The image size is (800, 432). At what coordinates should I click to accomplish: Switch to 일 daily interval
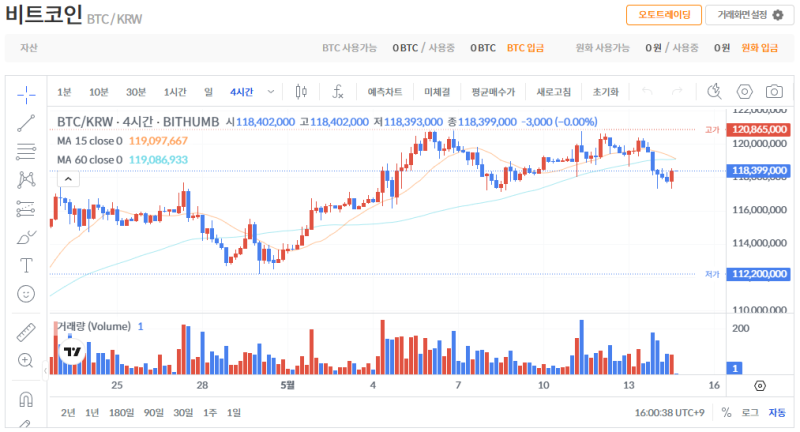[x=208, y=92]
